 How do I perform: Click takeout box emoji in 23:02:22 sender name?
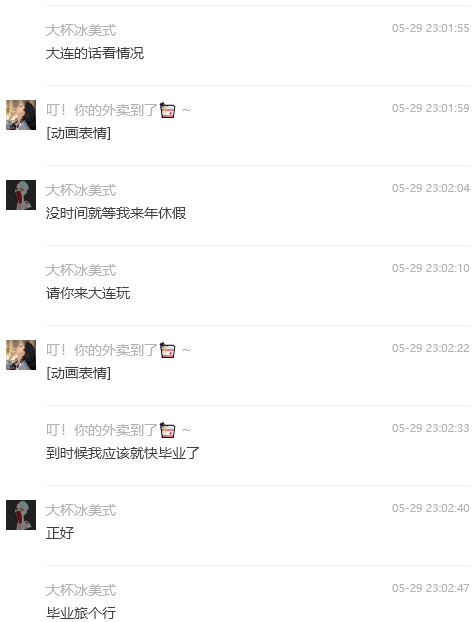[x=167, y=350]
